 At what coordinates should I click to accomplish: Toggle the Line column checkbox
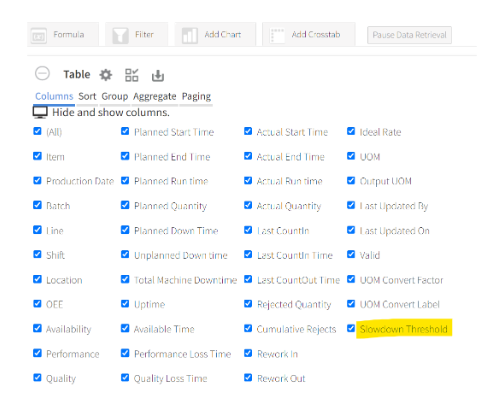pos(37,230)
